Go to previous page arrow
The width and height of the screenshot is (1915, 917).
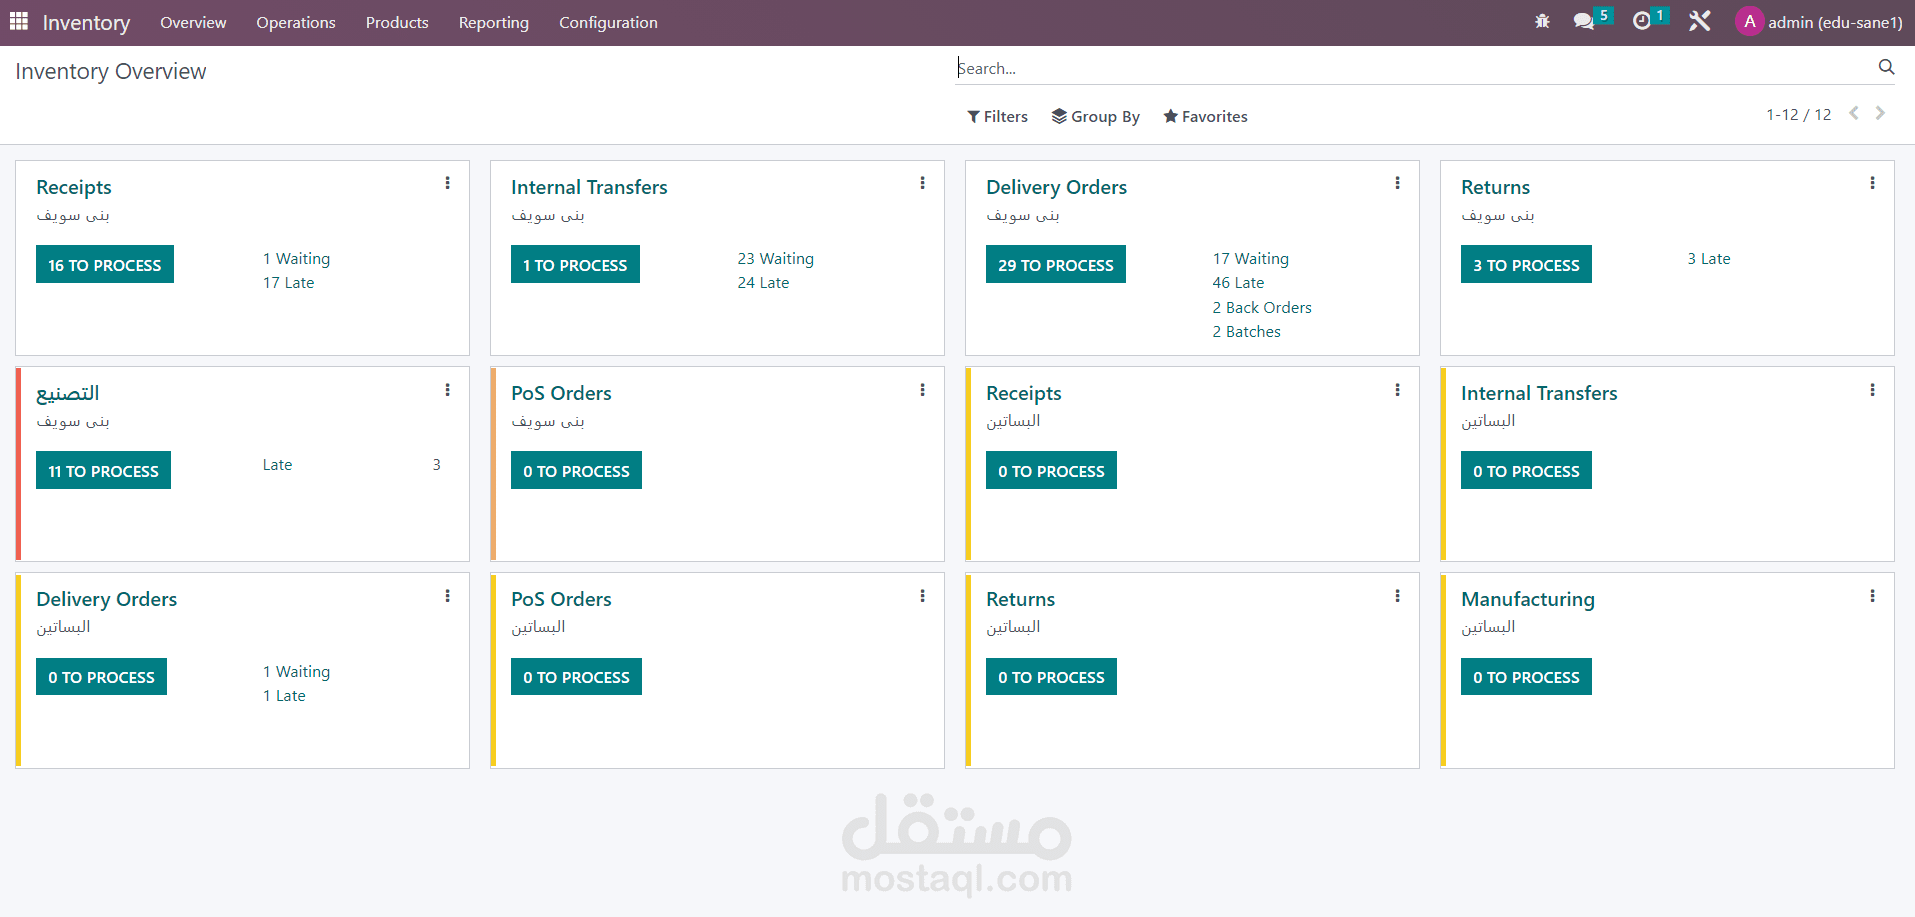[x=1854, y=113]
